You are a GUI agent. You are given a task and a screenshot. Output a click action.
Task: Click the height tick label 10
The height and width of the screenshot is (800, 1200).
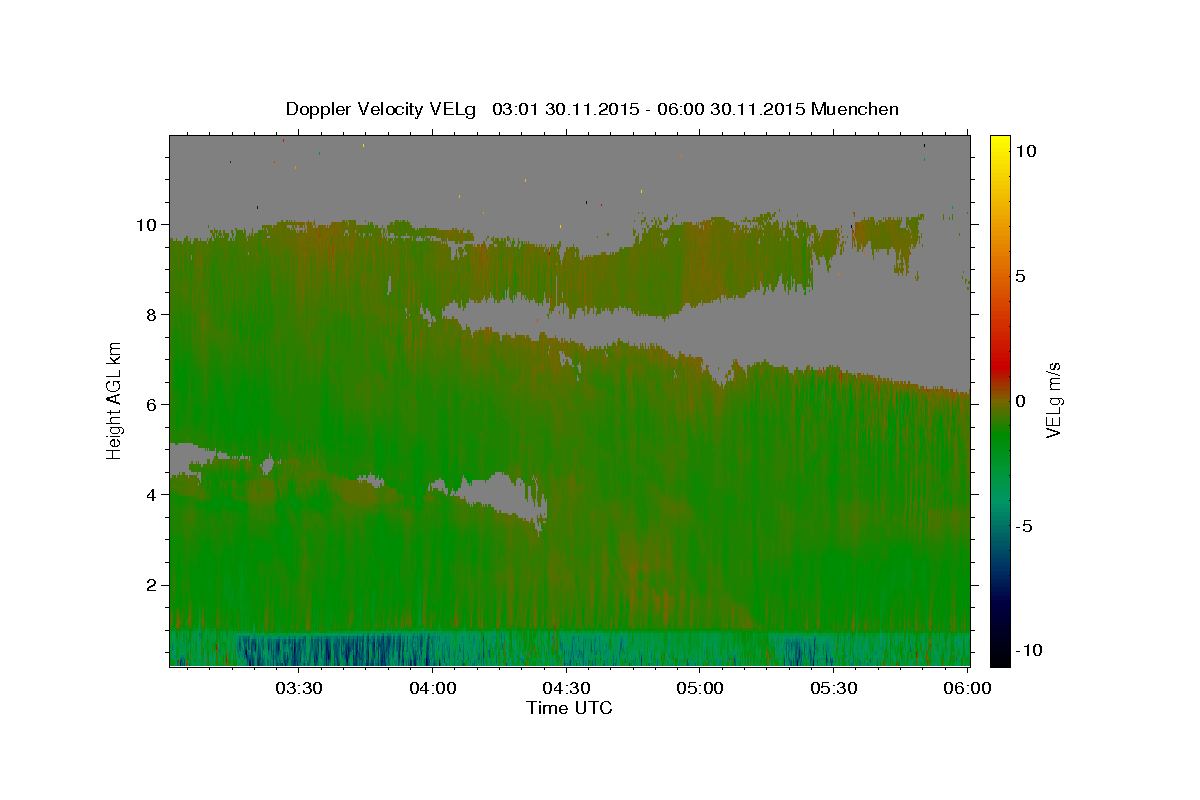148,224
